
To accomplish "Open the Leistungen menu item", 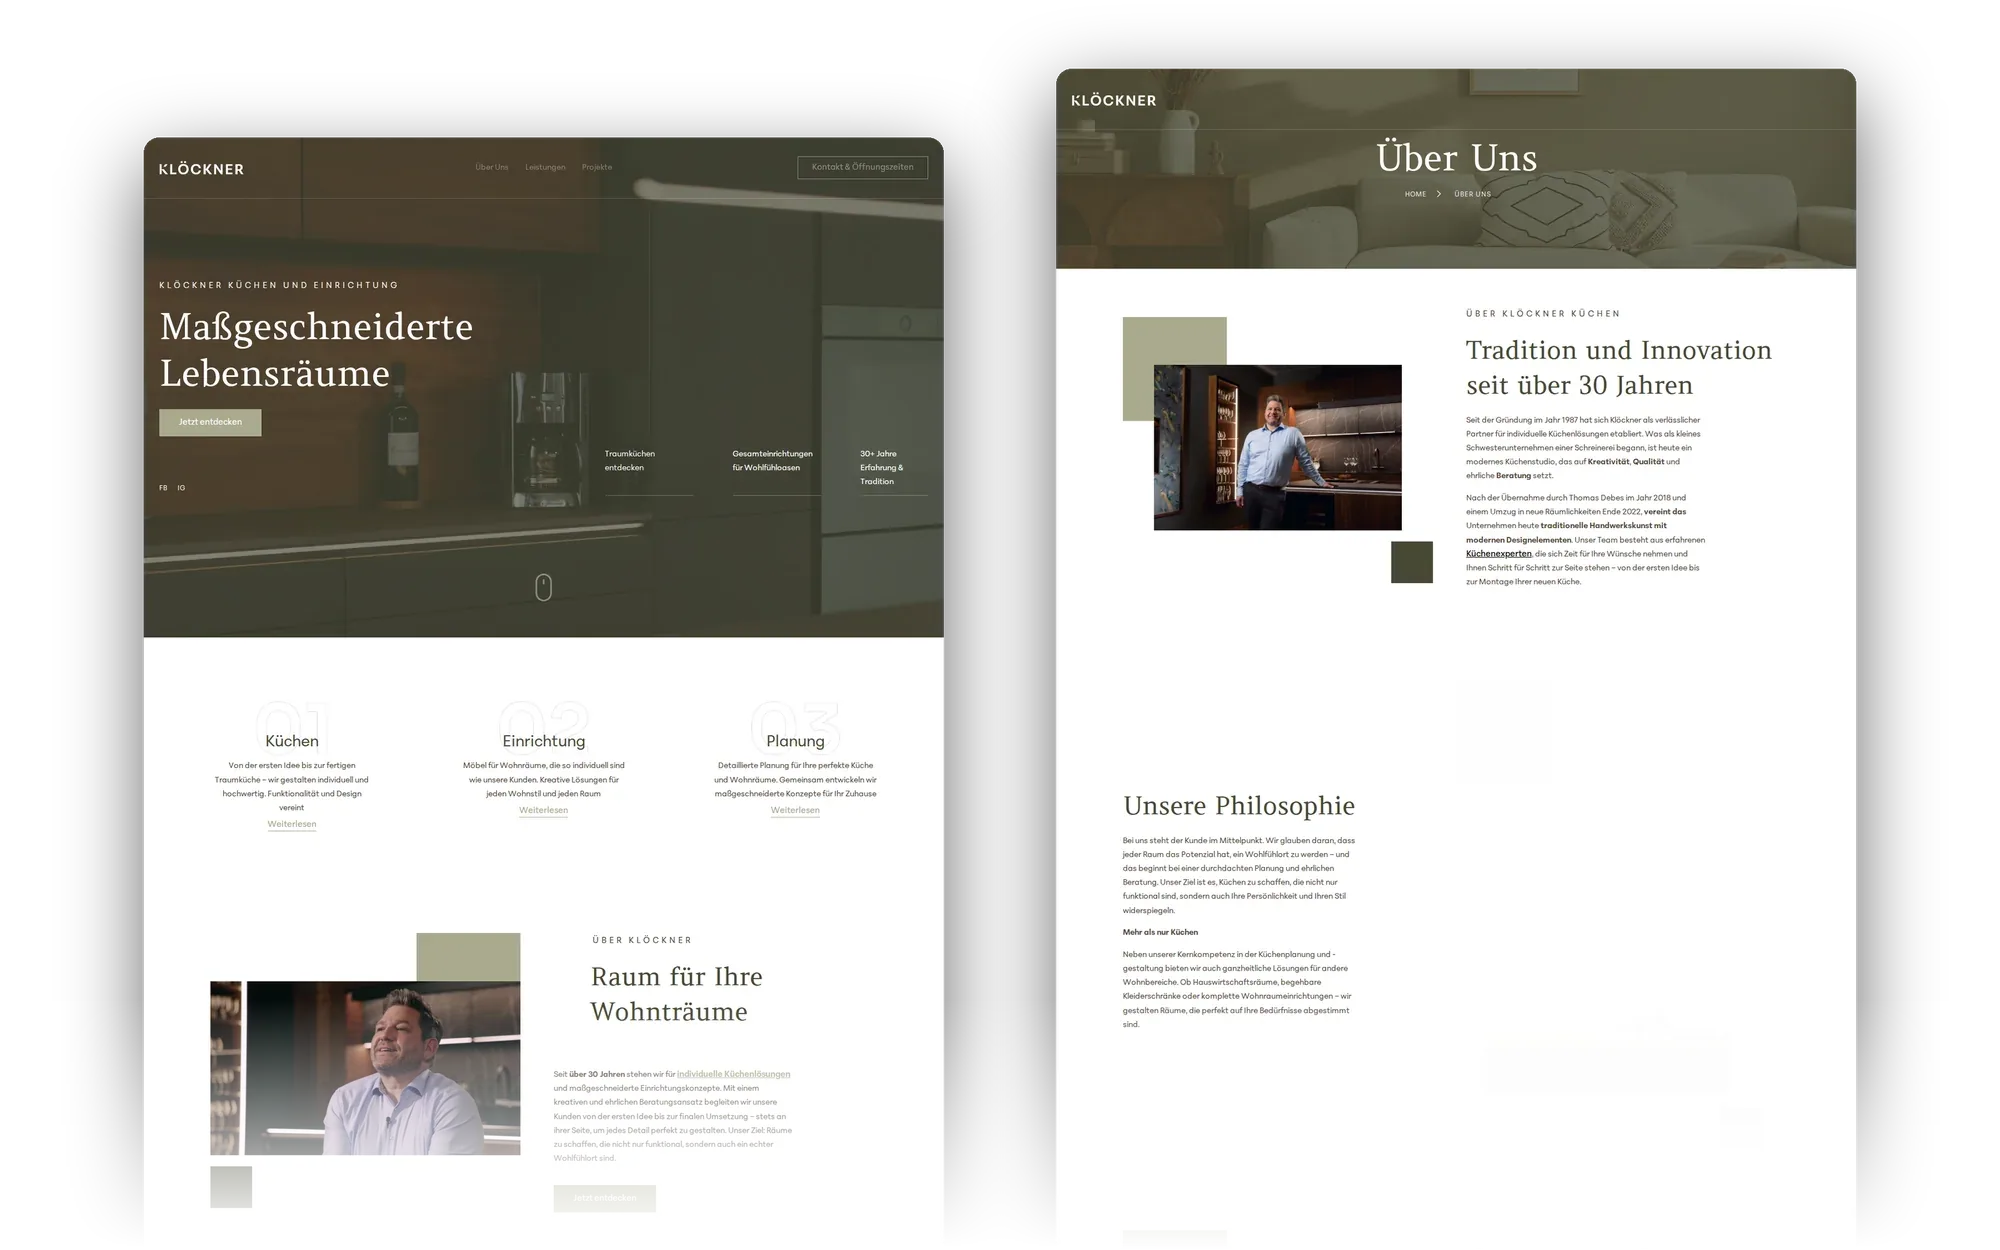I will pos(545,167).
